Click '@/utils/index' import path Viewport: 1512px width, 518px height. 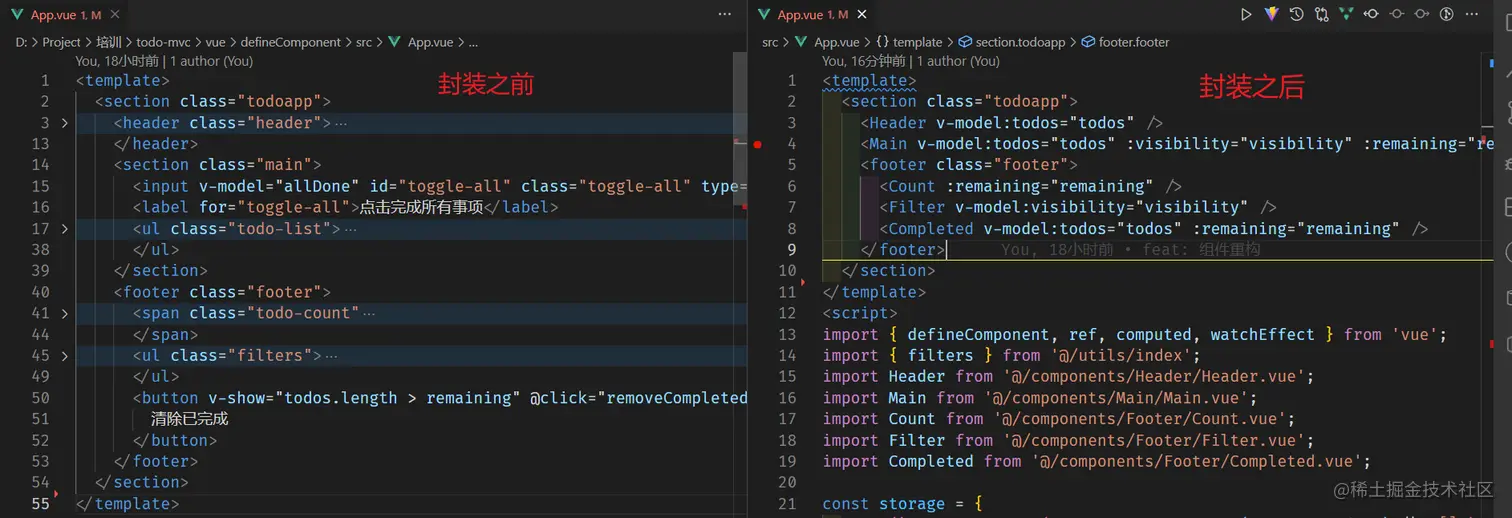pos(1120,356)
